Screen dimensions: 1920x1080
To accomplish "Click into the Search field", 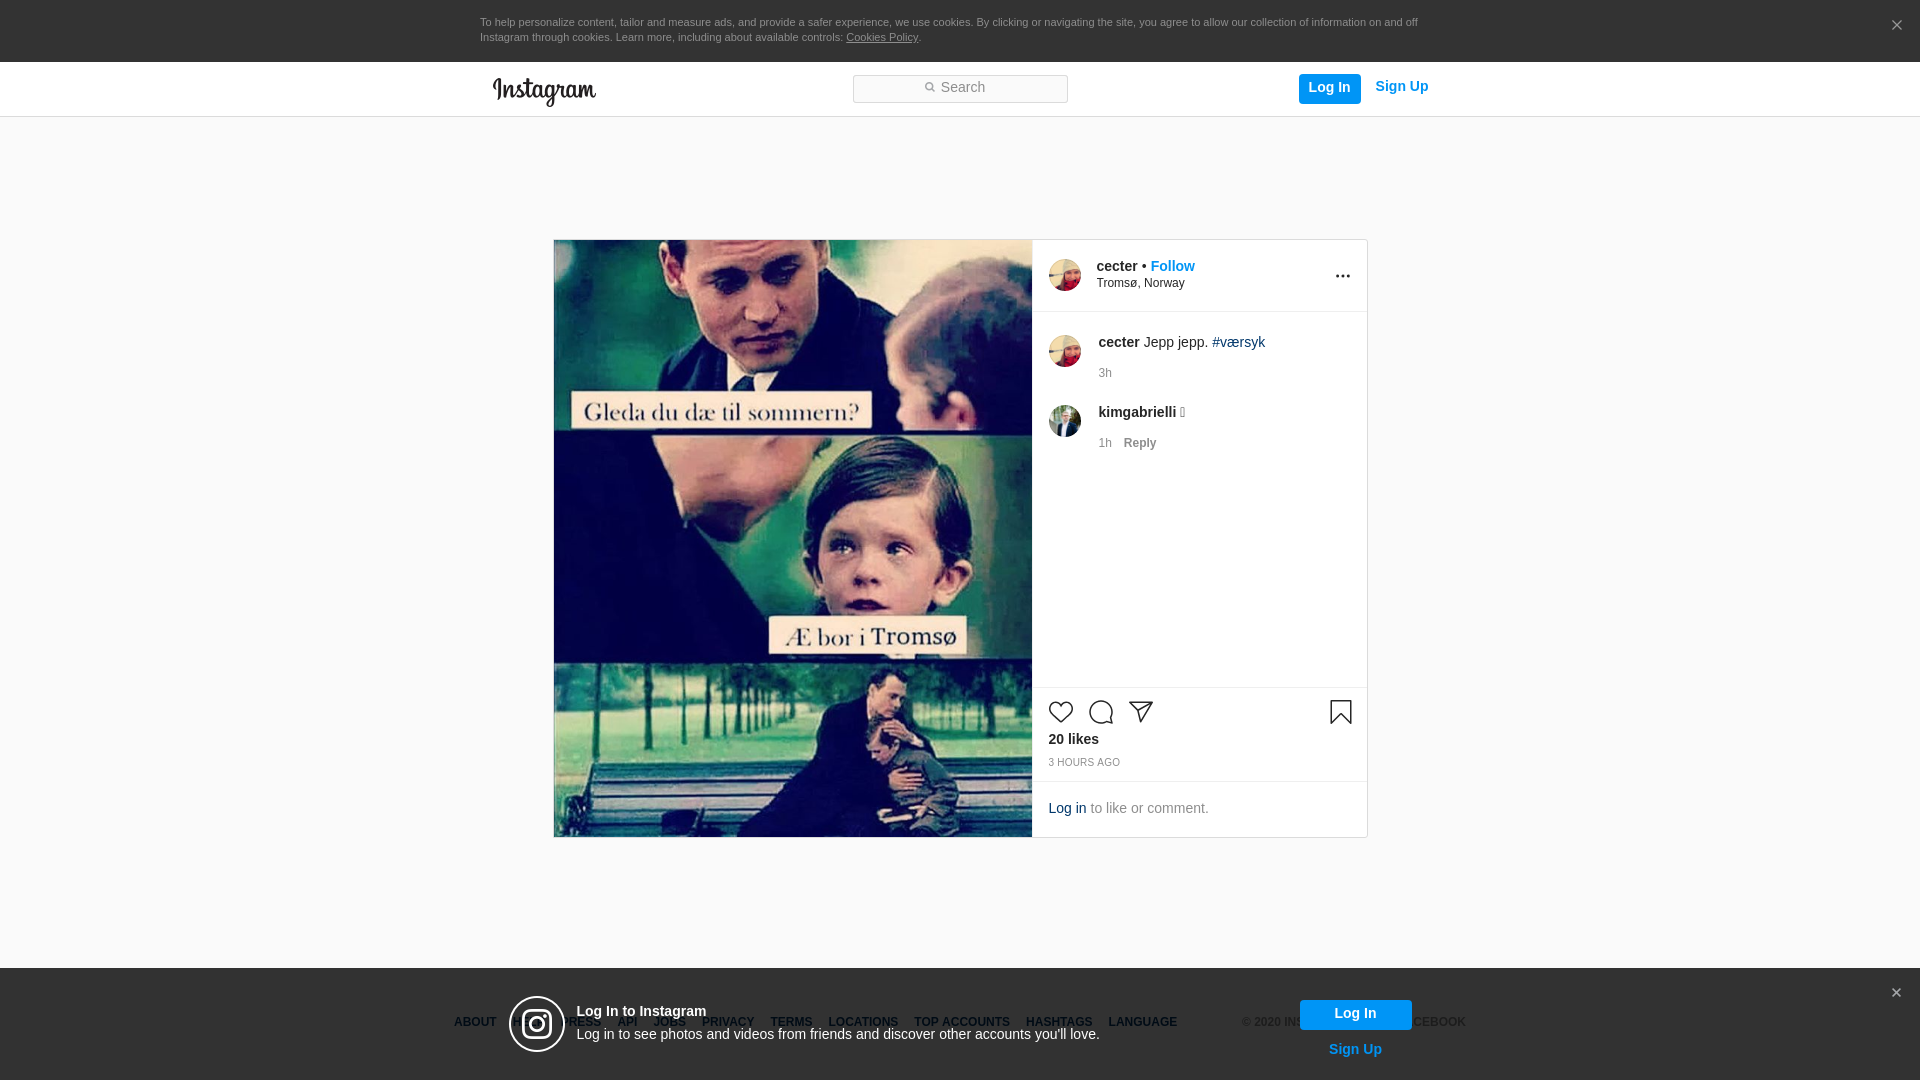I will tap(960, 88).
